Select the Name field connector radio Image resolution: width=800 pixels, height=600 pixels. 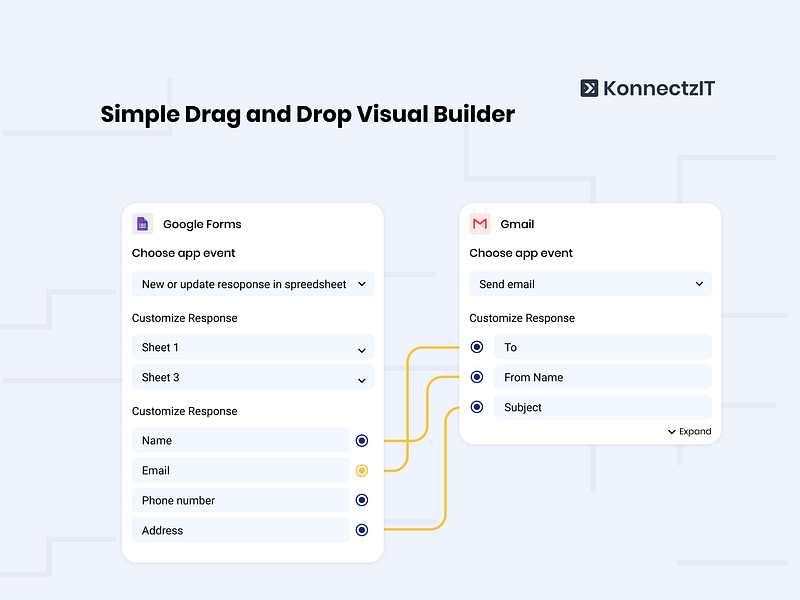point(362,441)
